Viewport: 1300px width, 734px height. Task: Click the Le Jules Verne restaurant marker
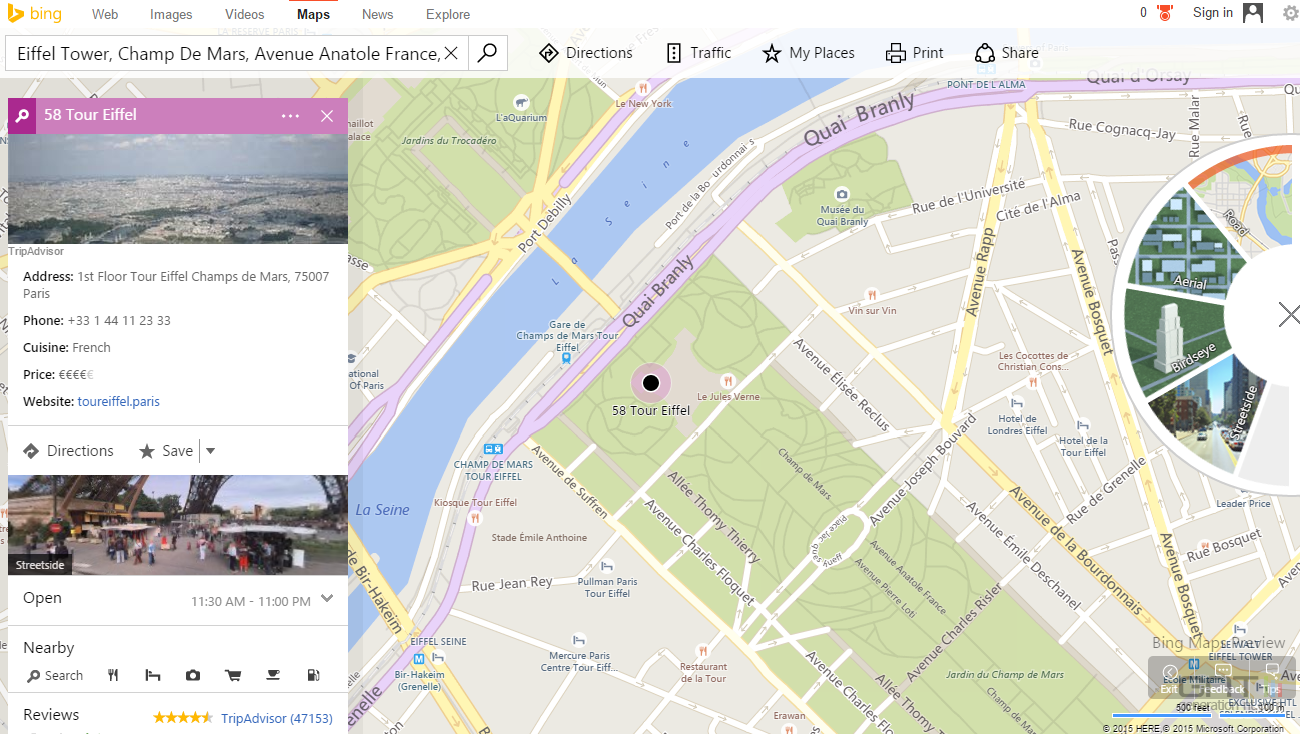tap(728, 380)
